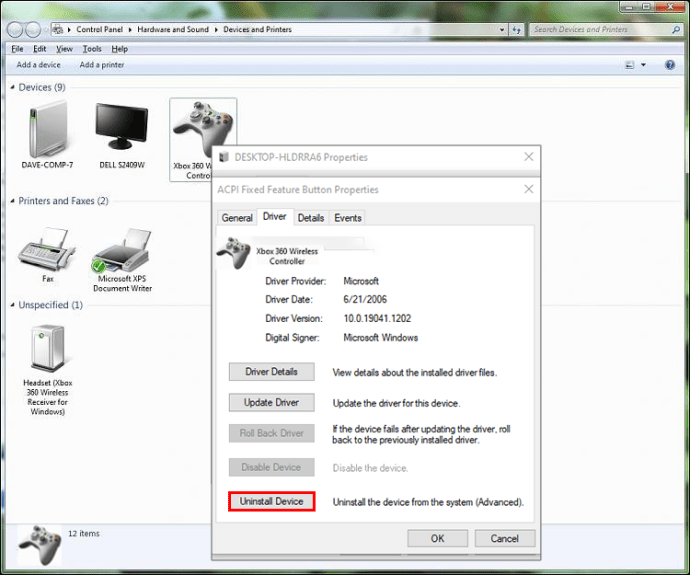Click the Driver Details button
The height and width of the screenshot is (575, 690).
point(272,372)
